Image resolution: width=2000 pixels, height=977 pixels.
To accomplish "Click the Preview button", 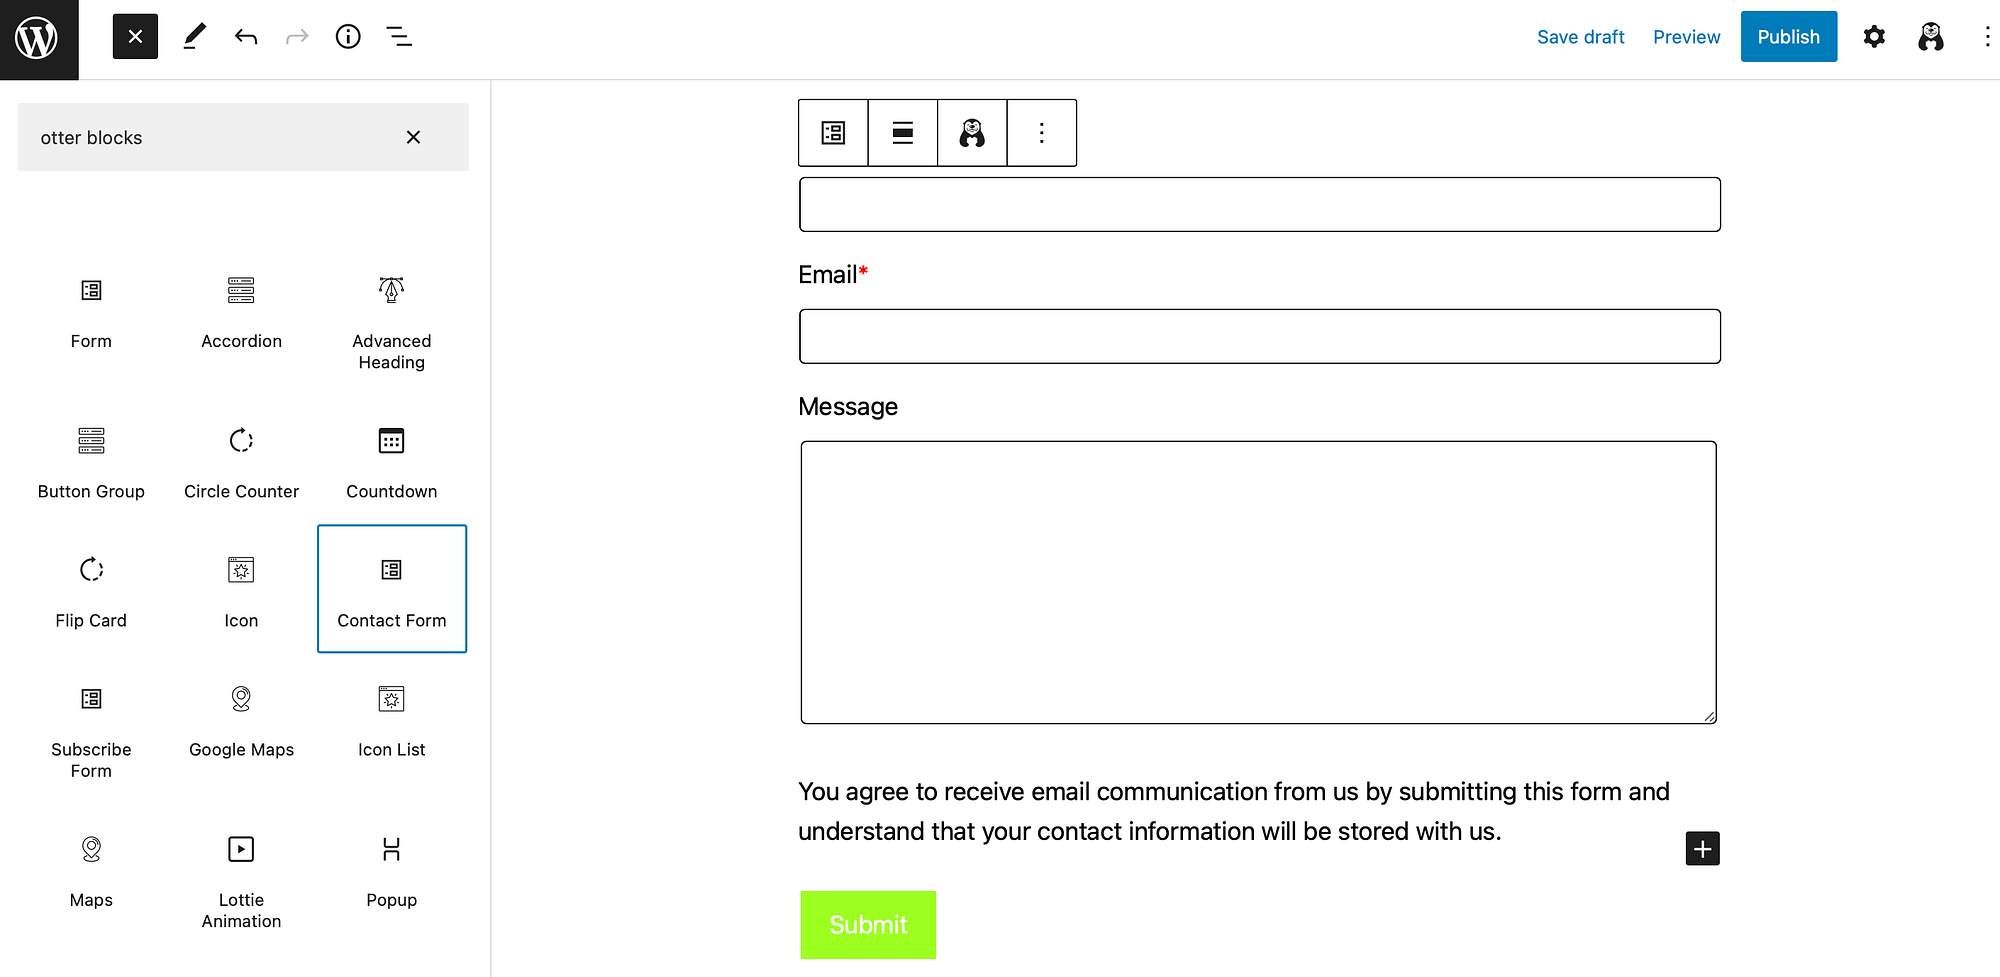I will [x=1686, y=37].
